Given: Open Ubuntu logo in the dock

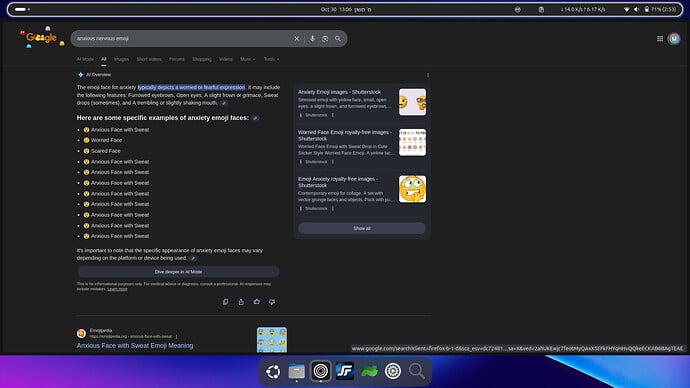Looking at the screenshot, I should tap(273, 371).
